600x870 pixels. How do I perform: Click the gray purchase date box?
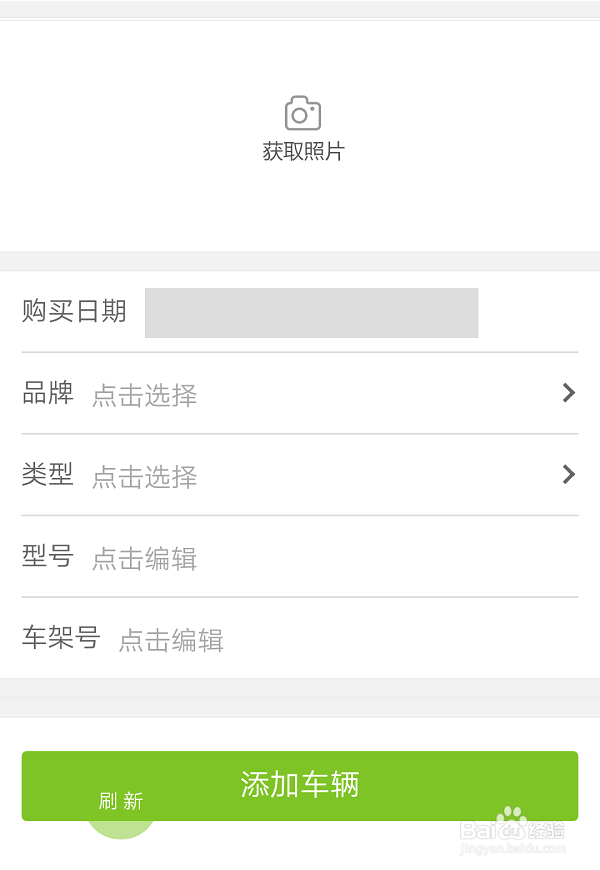[311, 313]
